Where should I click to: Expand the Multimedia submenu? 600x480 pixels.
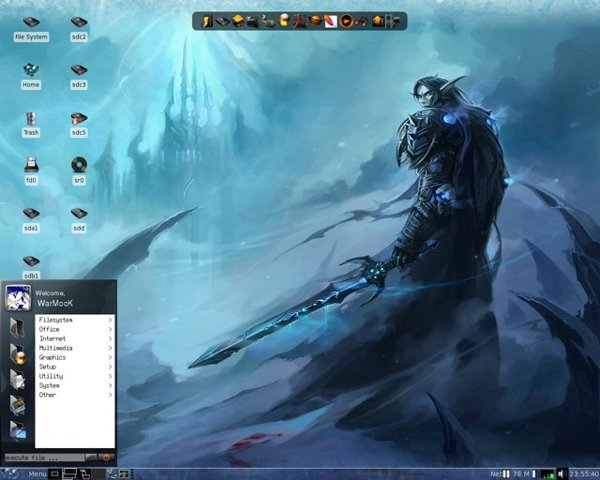click(x=75, y=348)
